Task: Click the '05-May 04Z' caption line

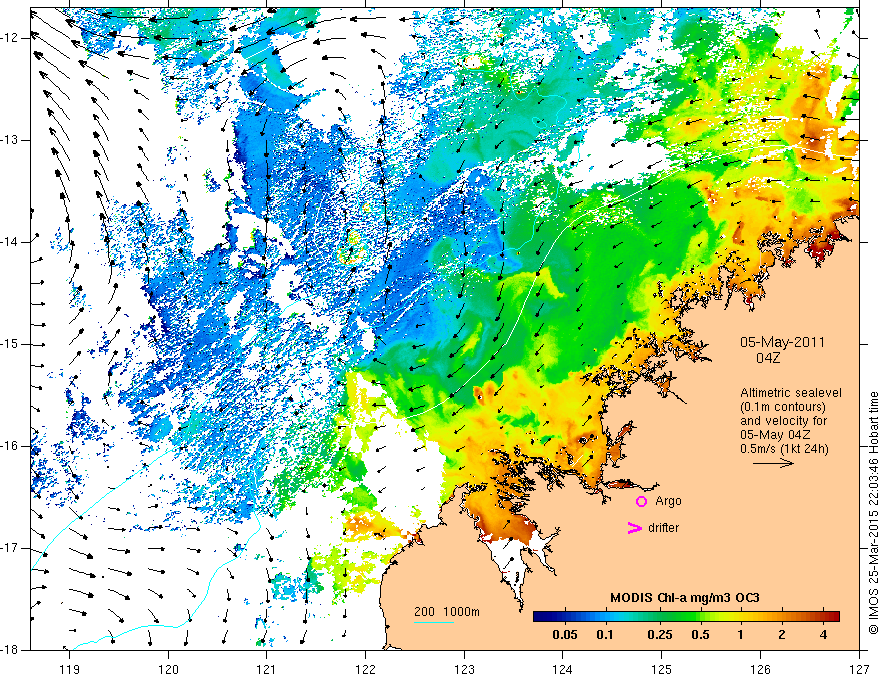Action: pos(774,435)
